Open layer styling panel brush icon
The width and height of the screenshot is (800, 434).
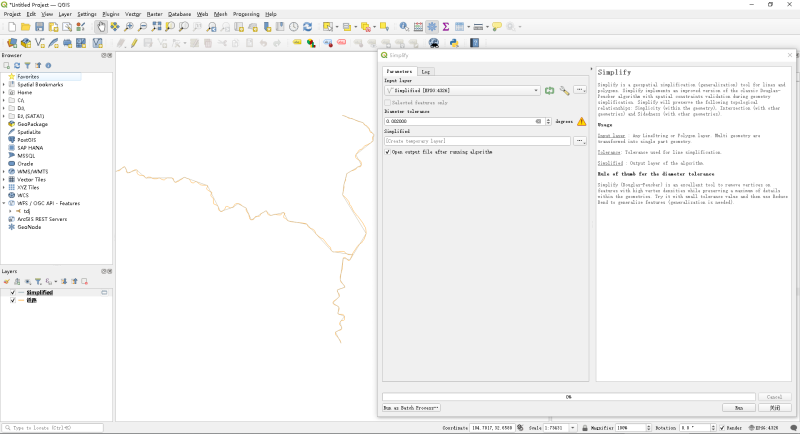tap(6, 282)
